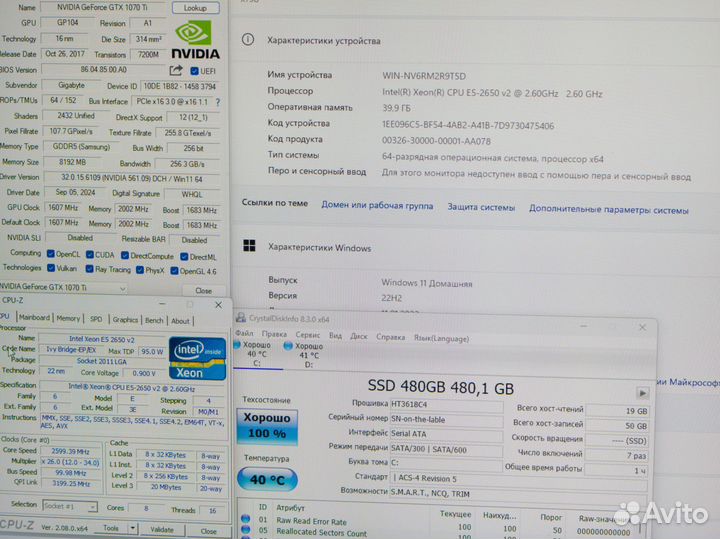Open the Диск menu in CrystalDiskInfo

tap(359, 337)
